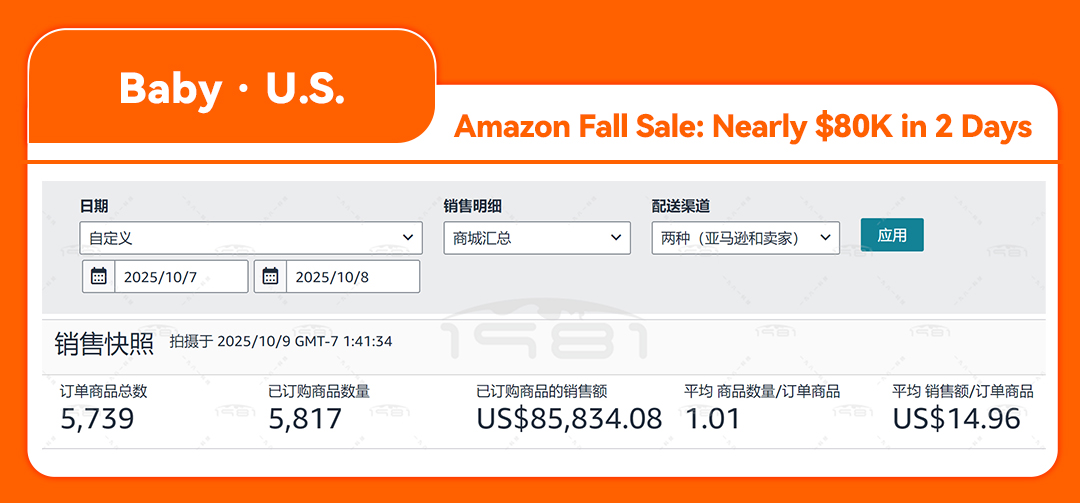The width and height of the screenshot is (1080, 503).
Task: Select the 5,817 units ordered value
Action: [x=305, y=418]
